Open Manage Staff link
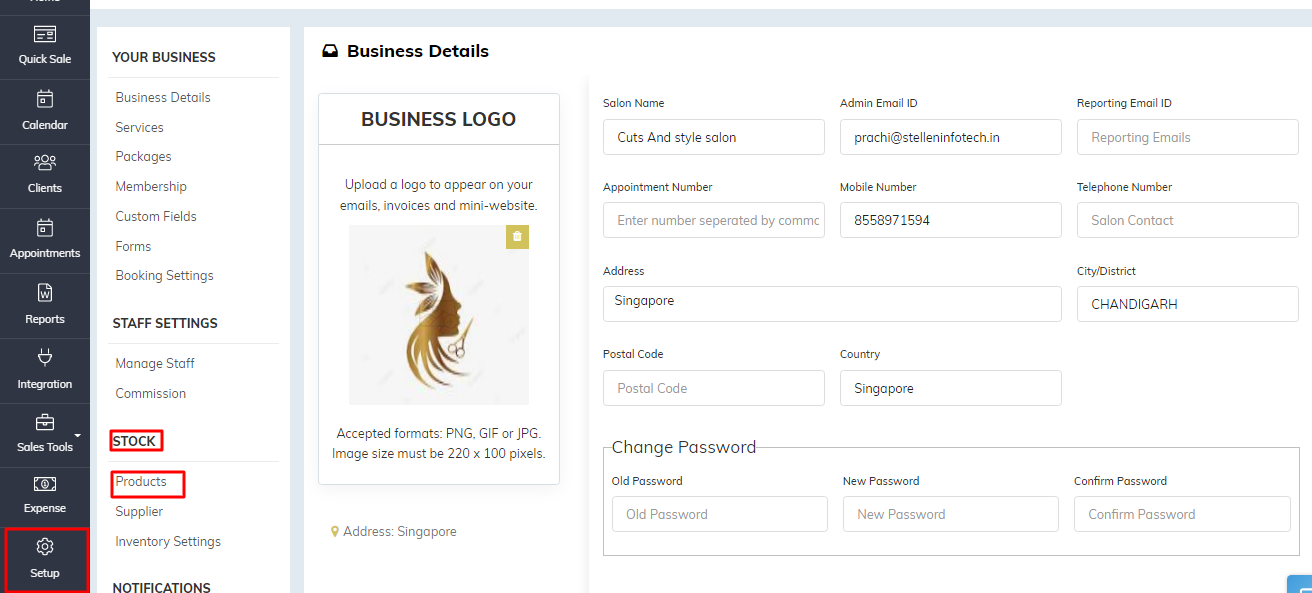Image resolution: width=1312 pixels, height=593 pixels. tap(155, 363)
